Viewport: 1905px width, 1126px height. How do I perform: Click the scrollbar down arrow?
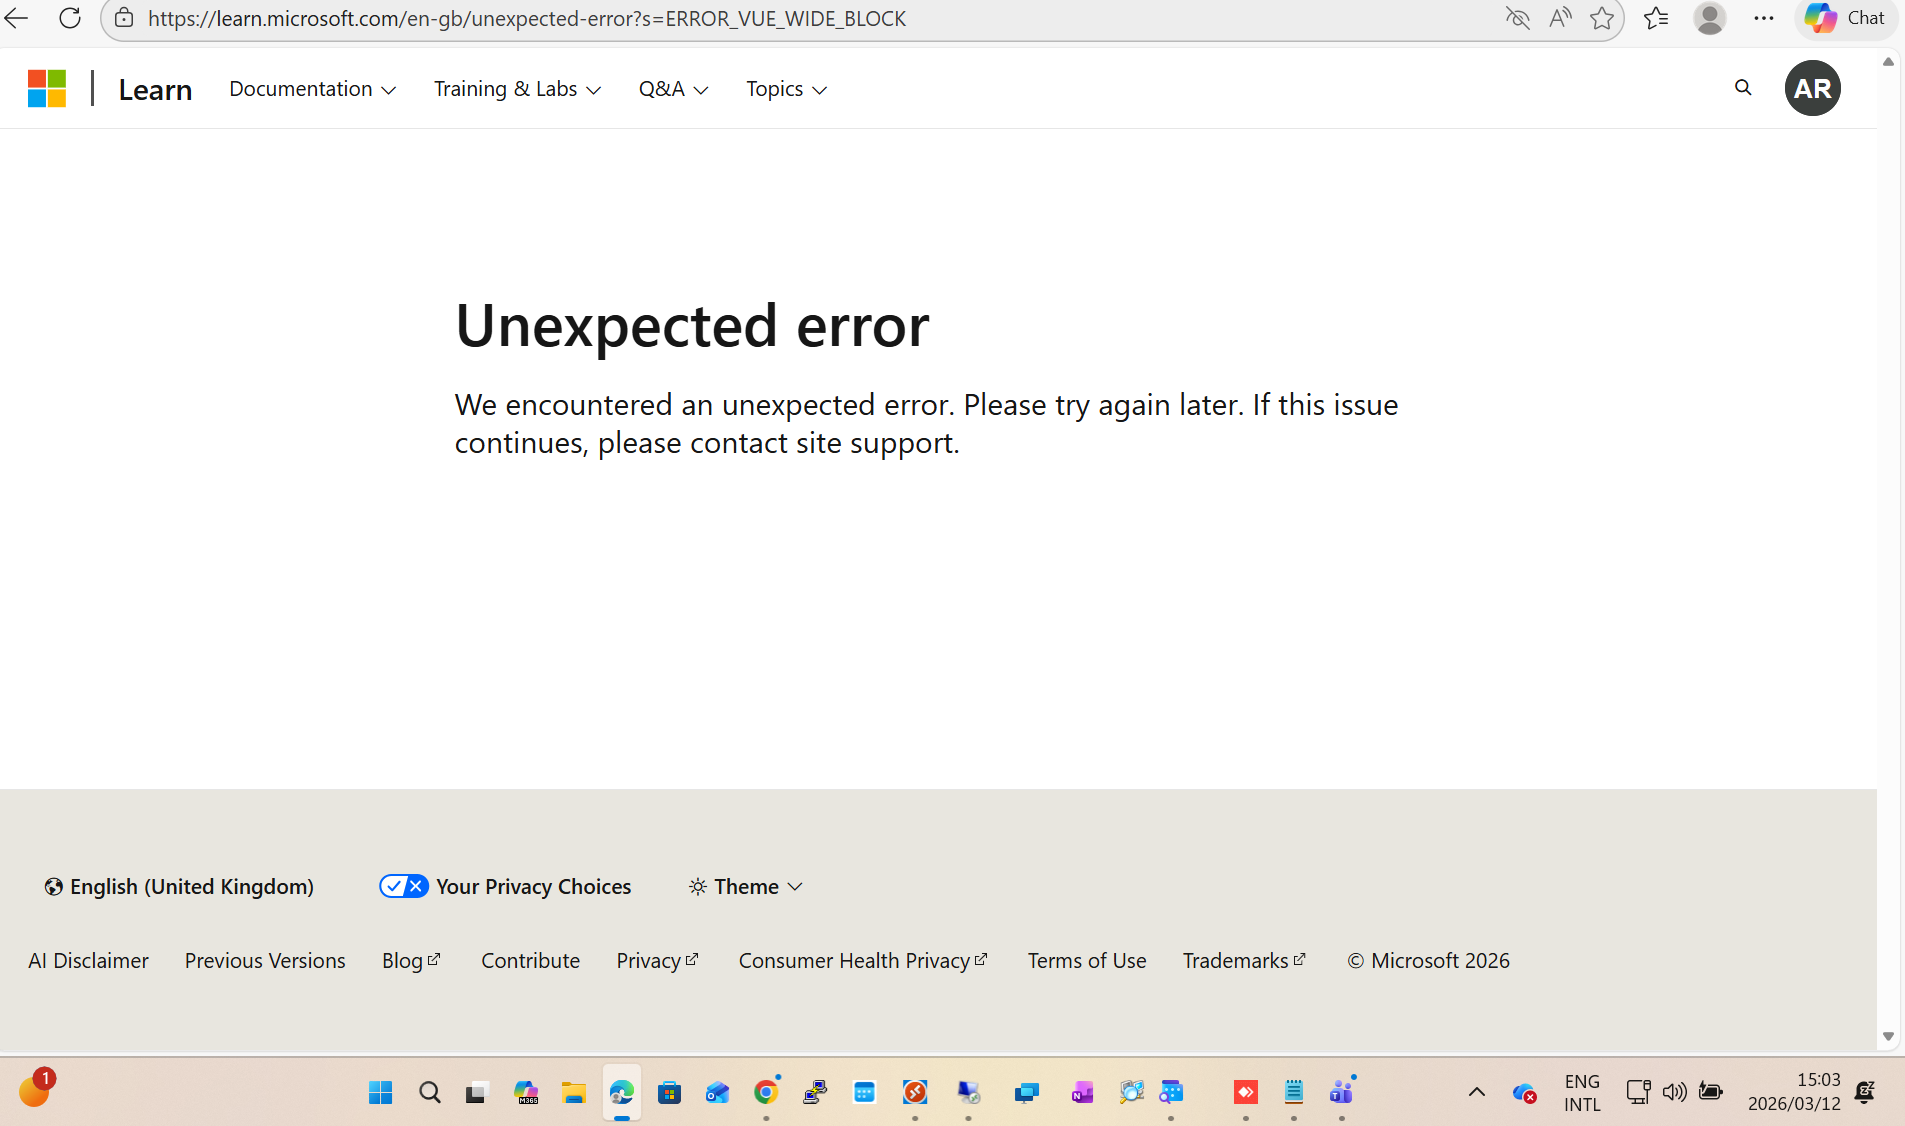(x=1888, y=1036)
